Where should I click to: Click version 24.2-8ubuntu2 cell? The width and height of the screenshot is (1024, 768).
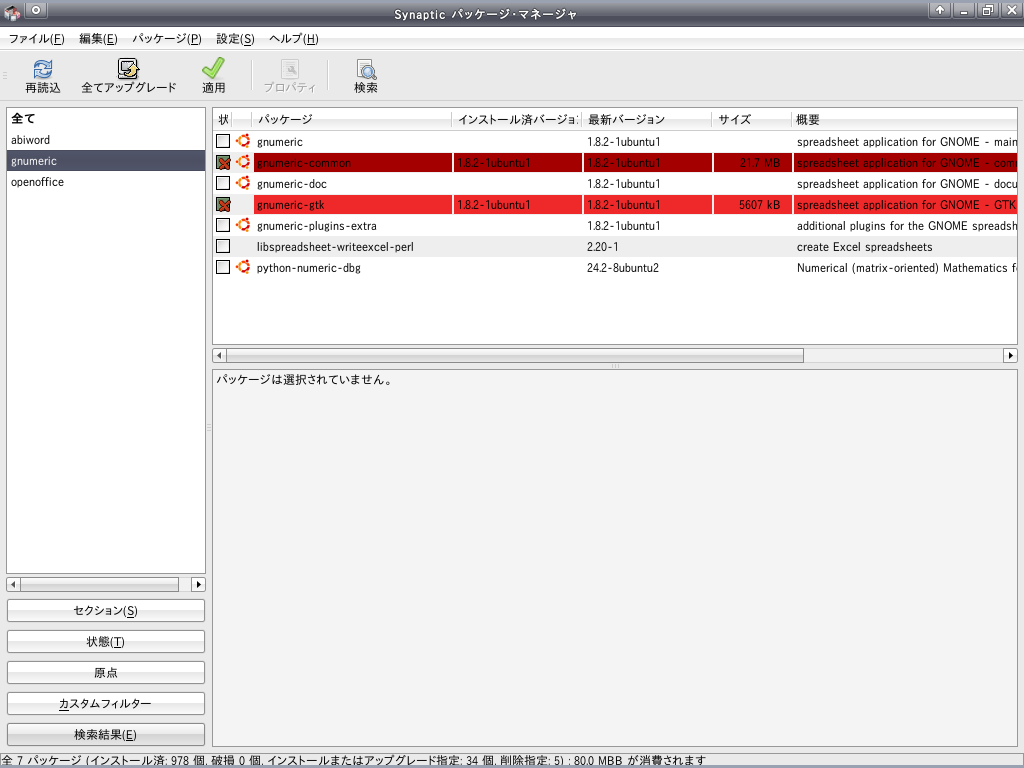(623, 268)
